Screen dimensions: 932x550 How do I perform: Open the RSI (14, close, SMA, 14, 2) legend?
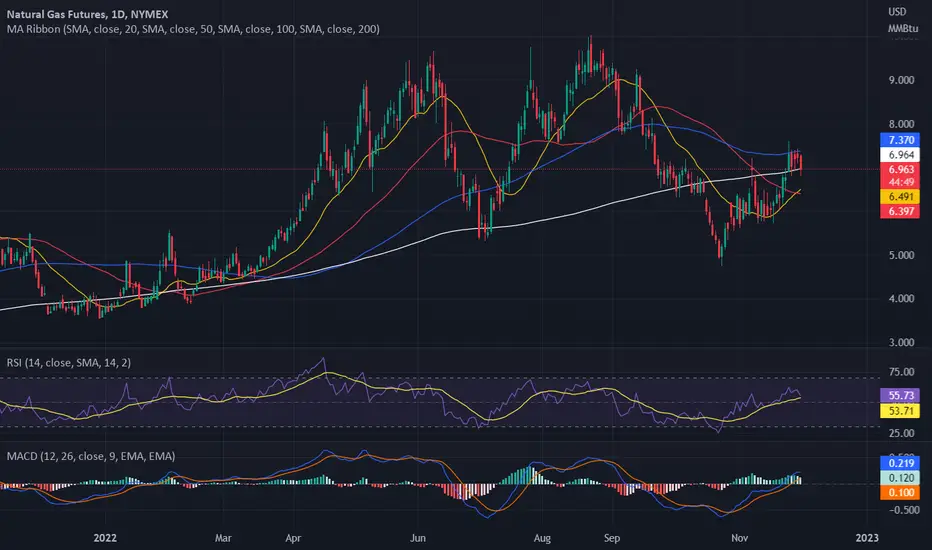[x=69, y=362]
